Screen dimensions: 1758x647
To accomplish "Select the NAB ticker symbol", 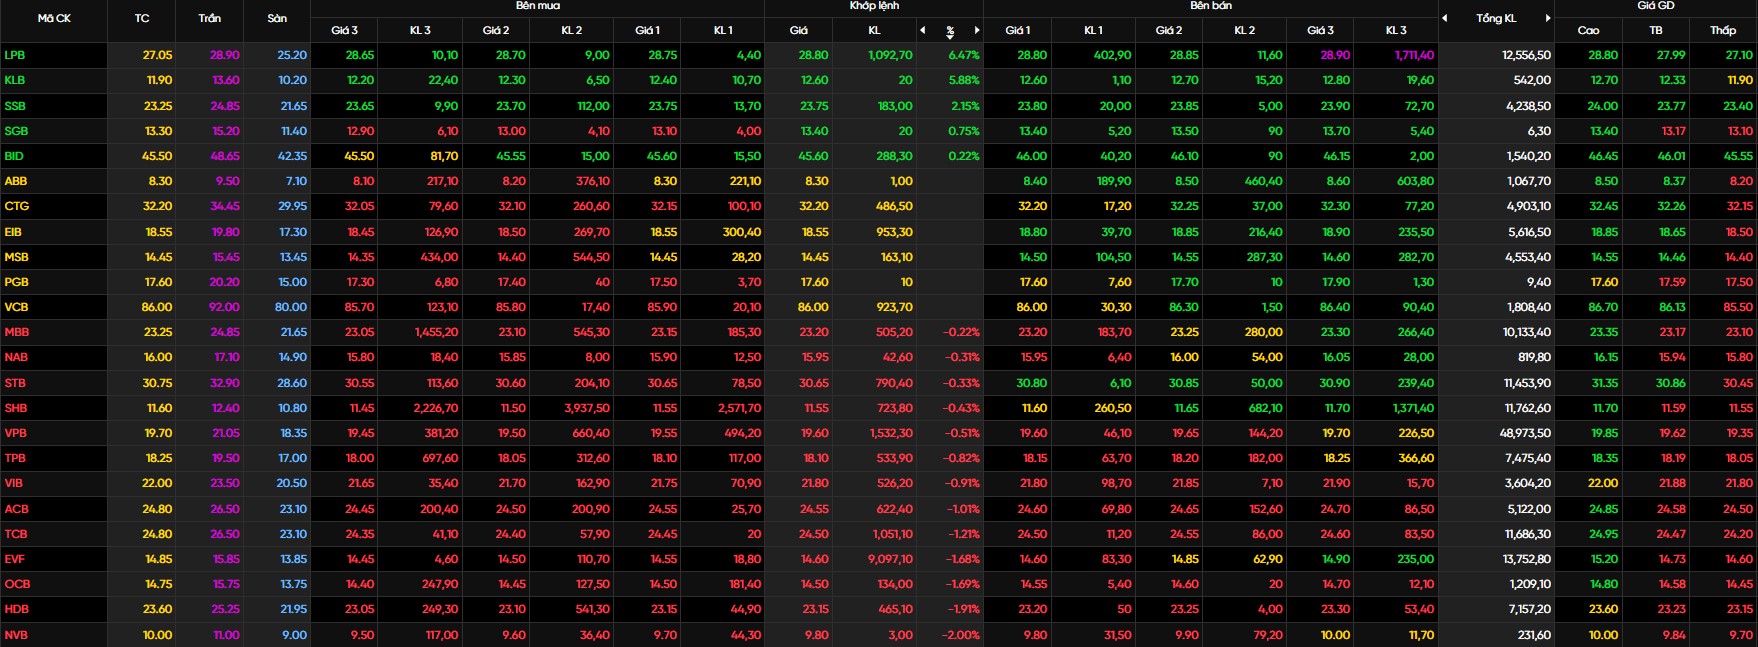I will [16, 357].
